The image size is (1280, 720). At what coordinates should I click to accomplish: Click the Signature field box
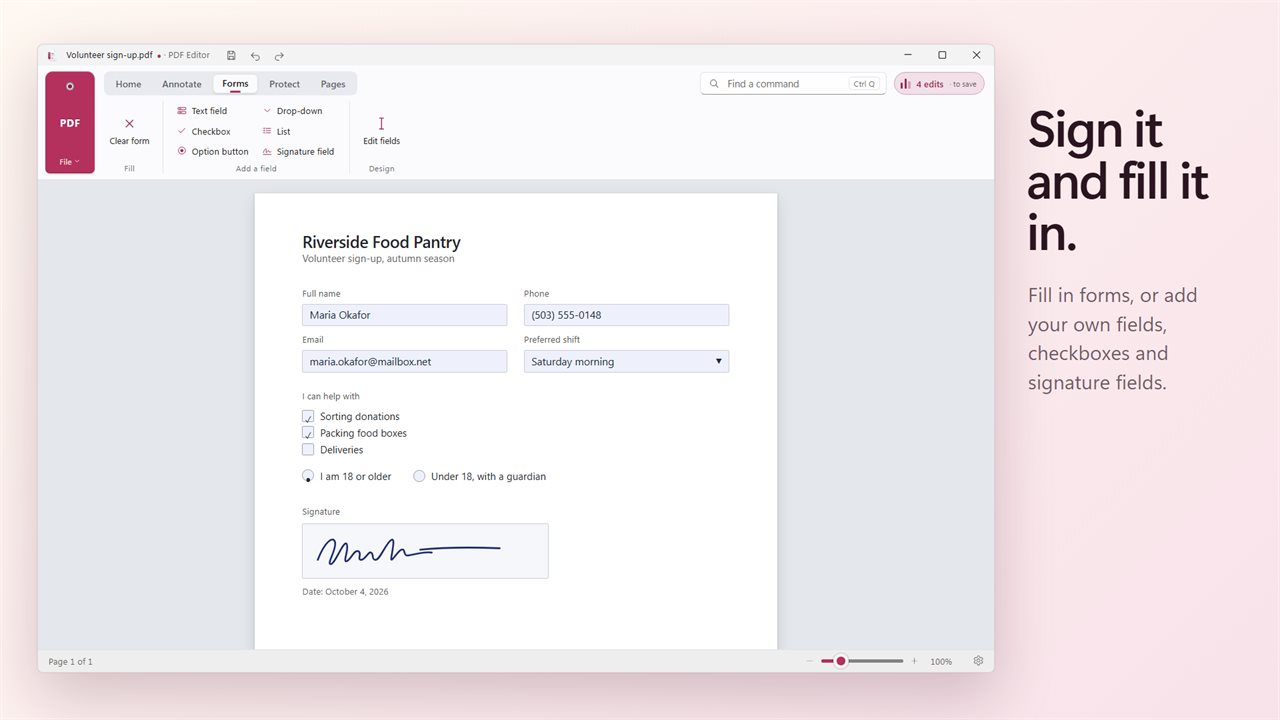(425, 551)
